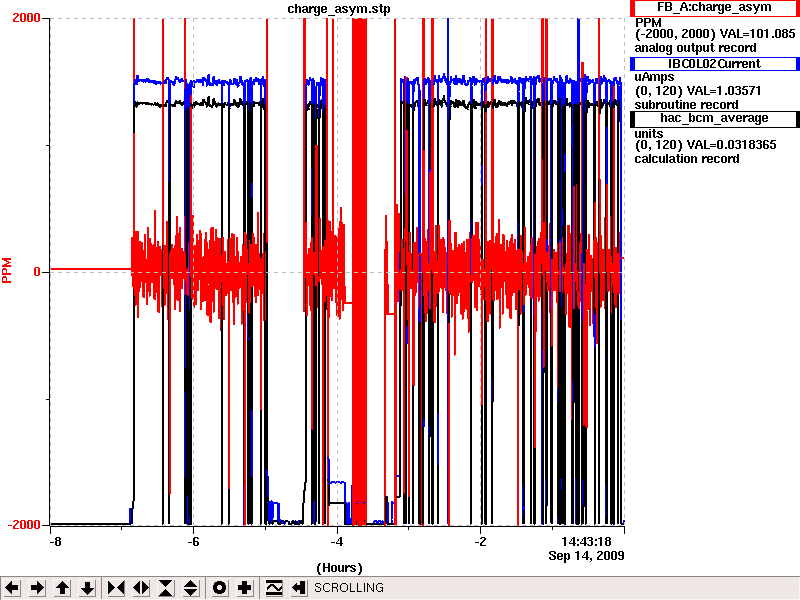Click the -4 tick label on the time axis
800x600 pixels.
point(337,542)
